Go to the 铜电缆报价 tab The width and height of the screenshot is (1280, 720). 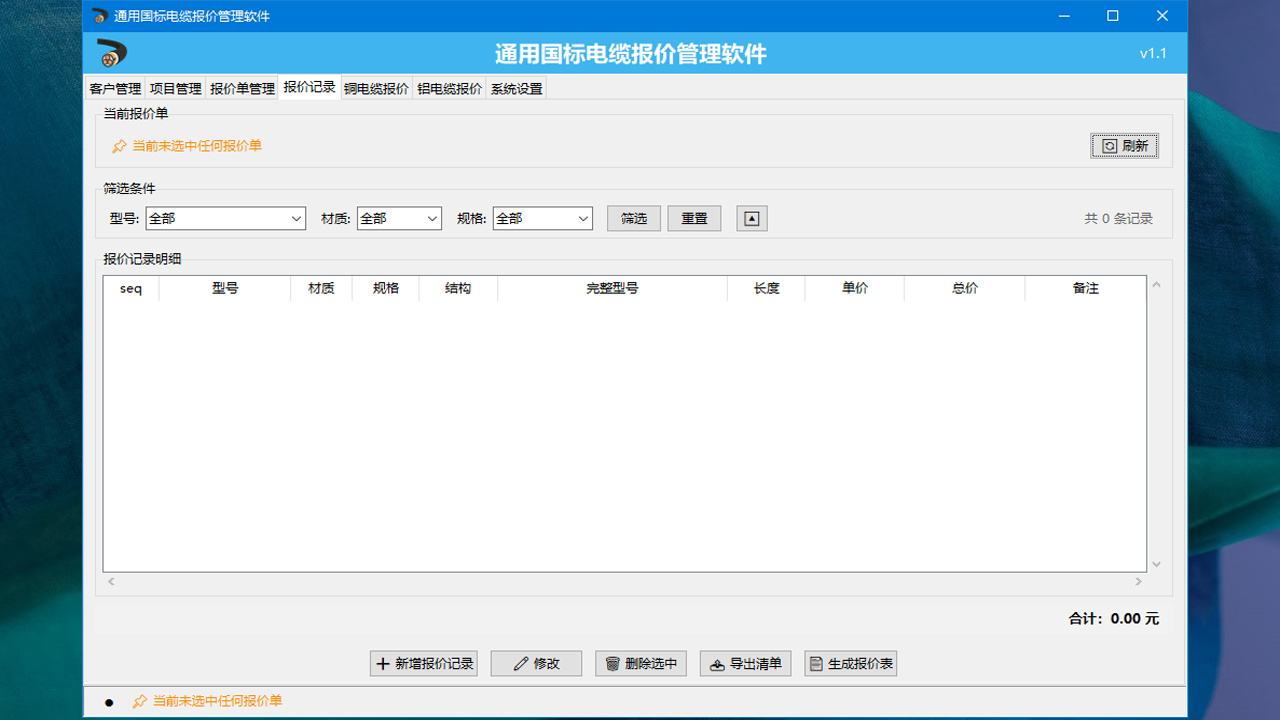point(376,88)
